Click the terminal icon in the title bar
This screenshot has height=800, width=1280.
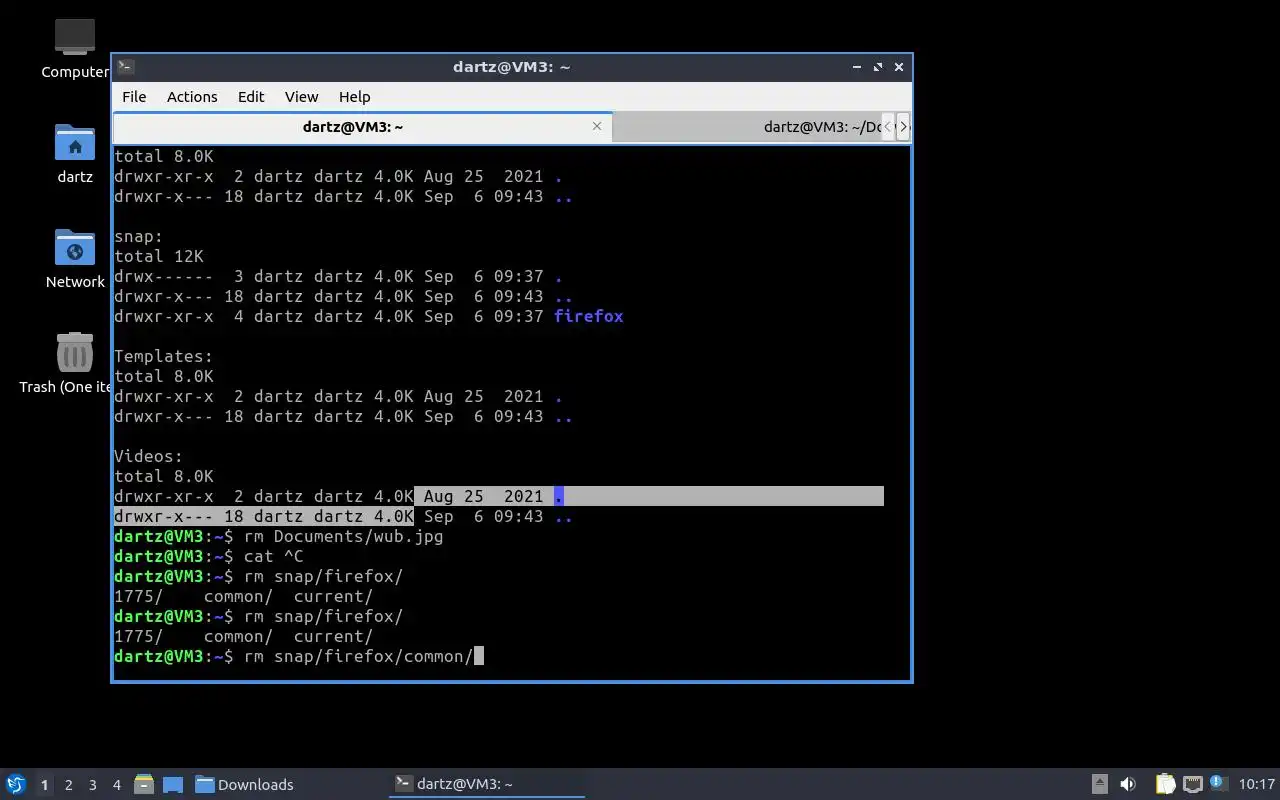(x=126, y=67)
